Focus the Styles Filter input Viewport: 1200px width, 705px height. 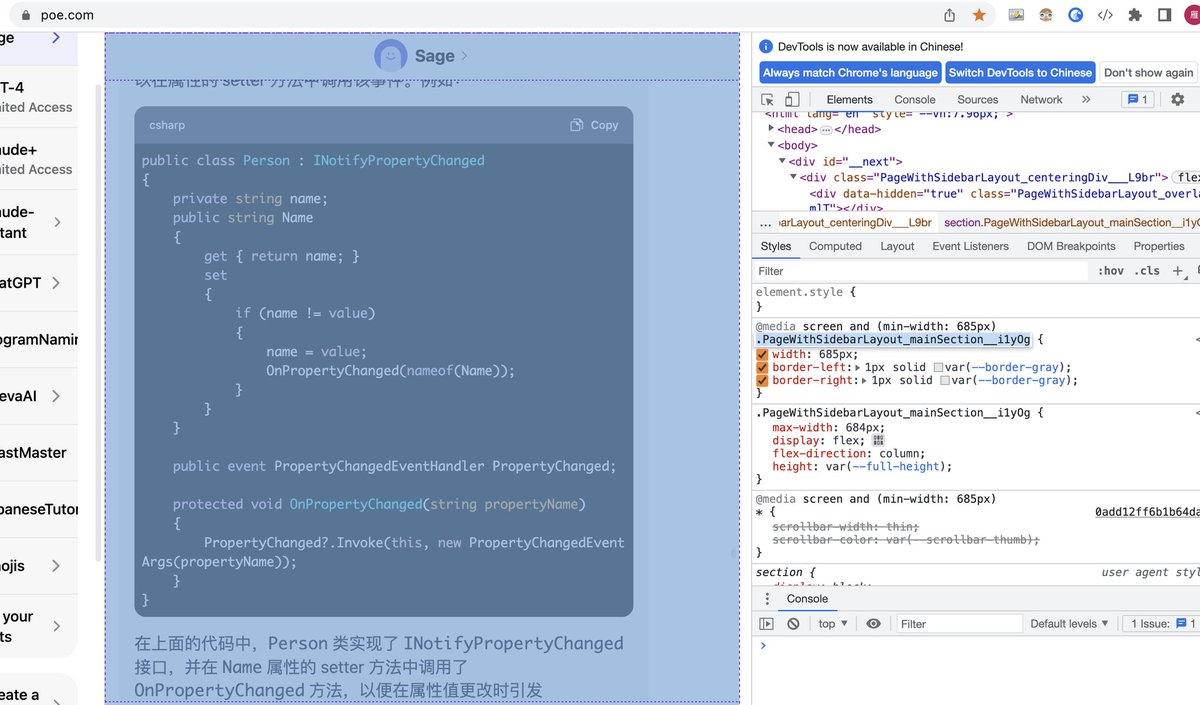pyautogui.click(x=920, y=271)
